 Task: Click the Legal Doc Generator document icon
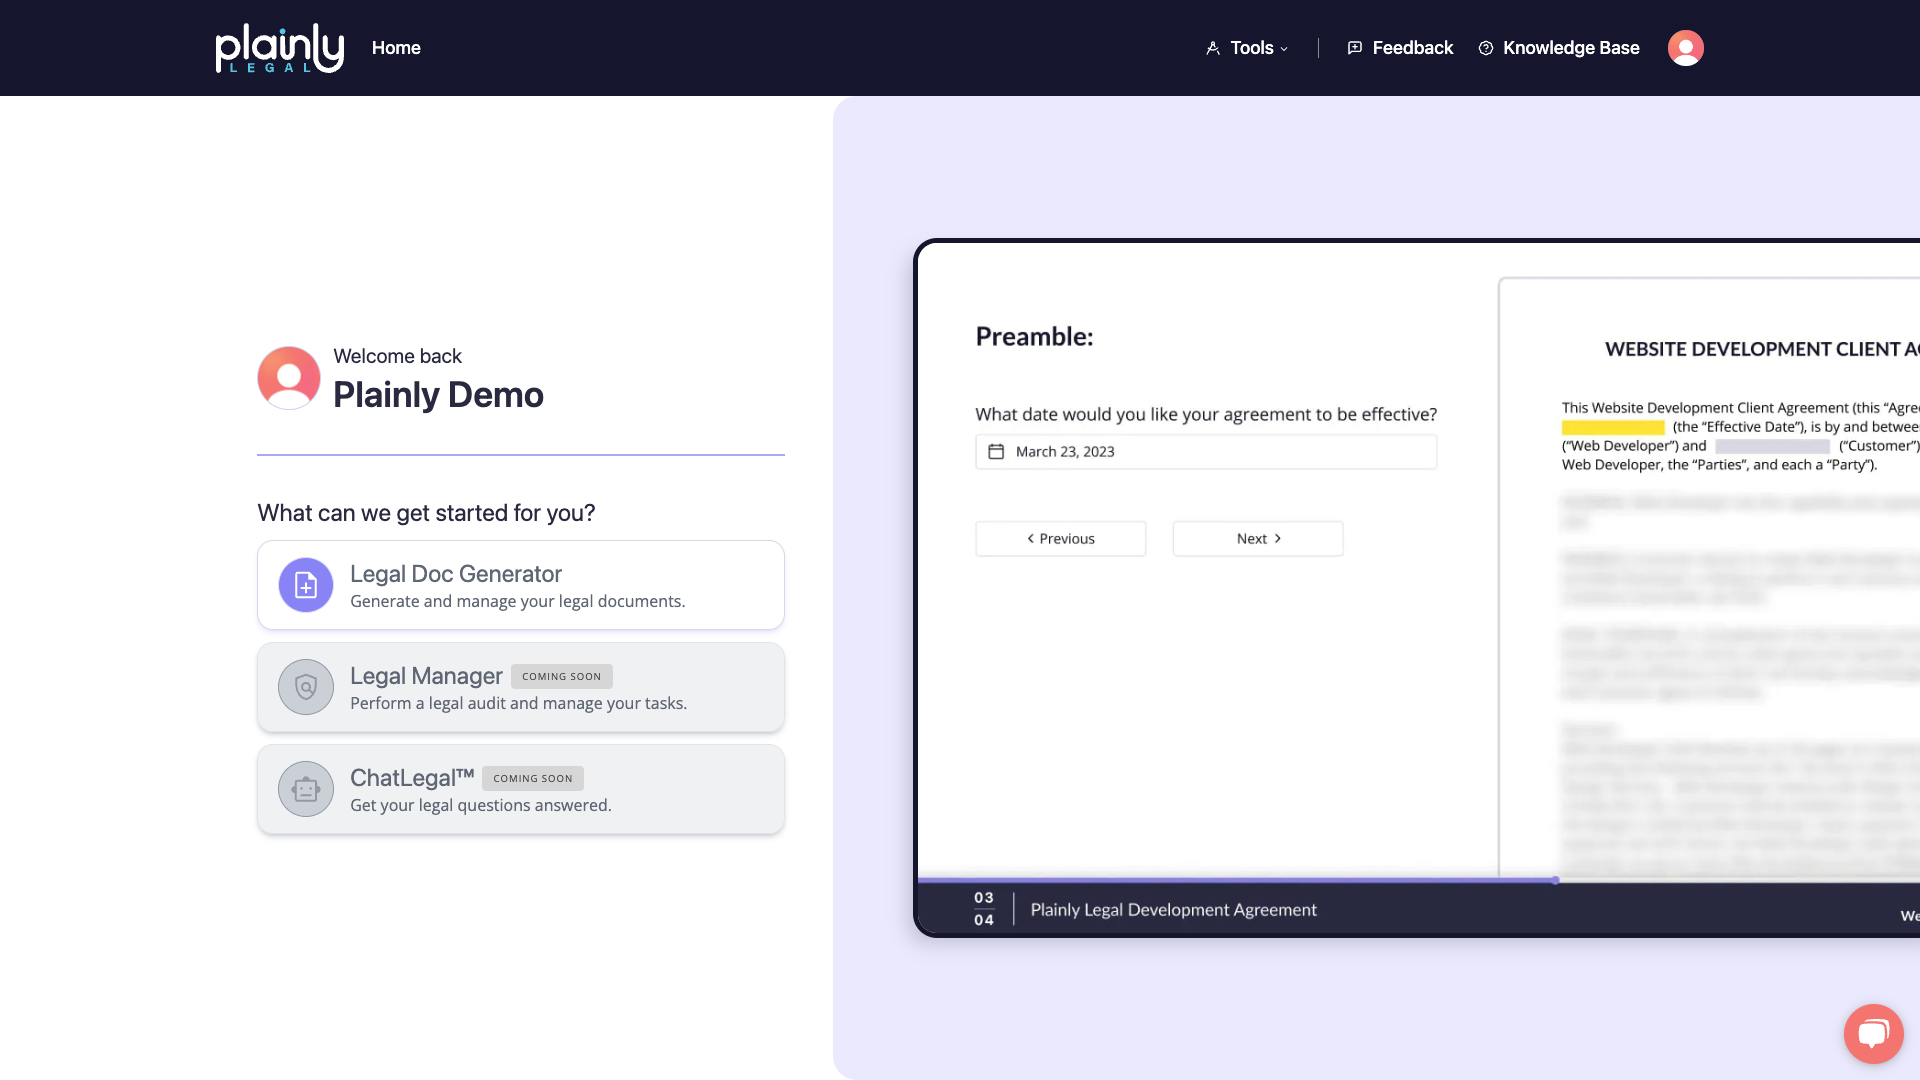click(306, 585)
